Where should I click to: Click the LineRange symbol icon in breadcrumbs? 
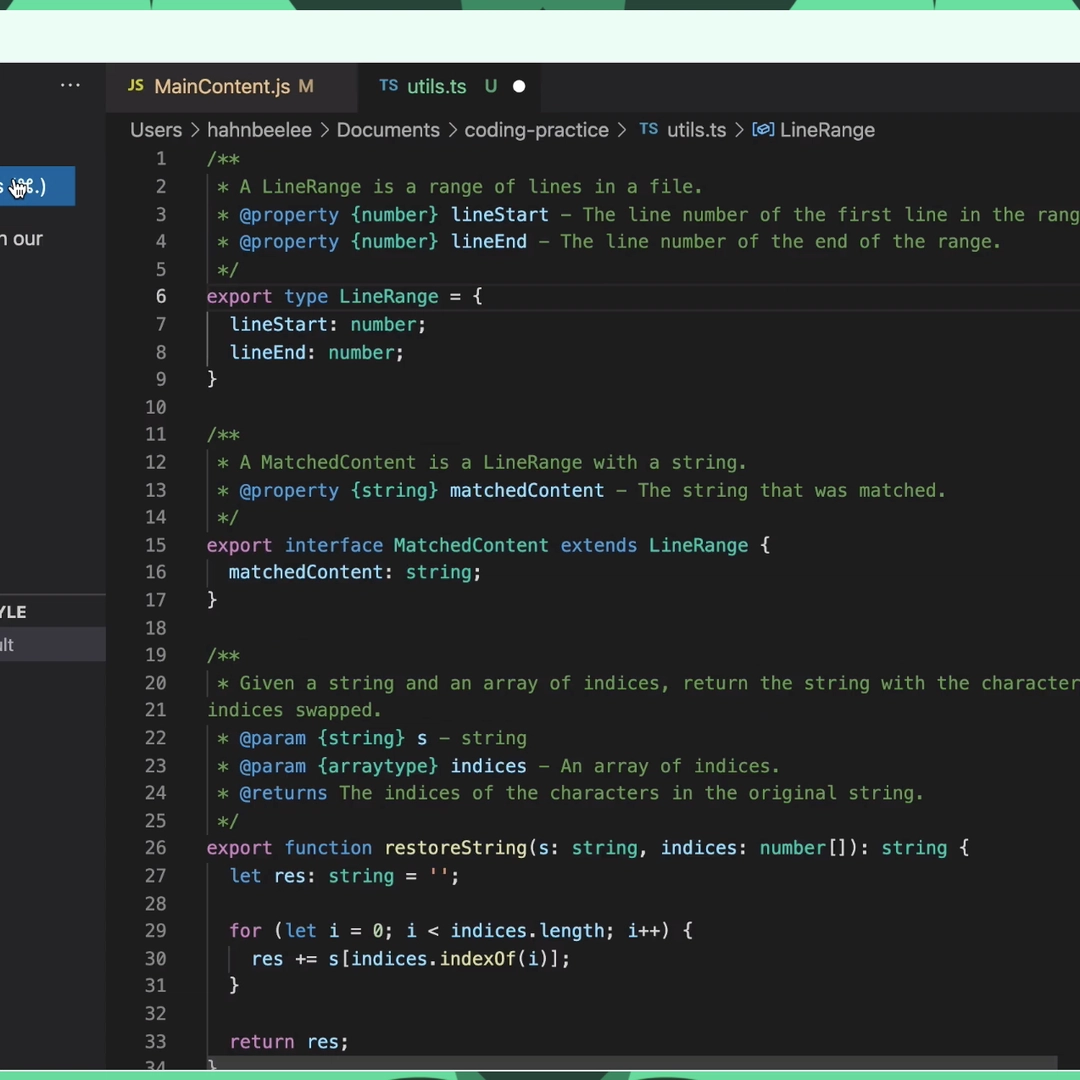[x=763, y=129]
